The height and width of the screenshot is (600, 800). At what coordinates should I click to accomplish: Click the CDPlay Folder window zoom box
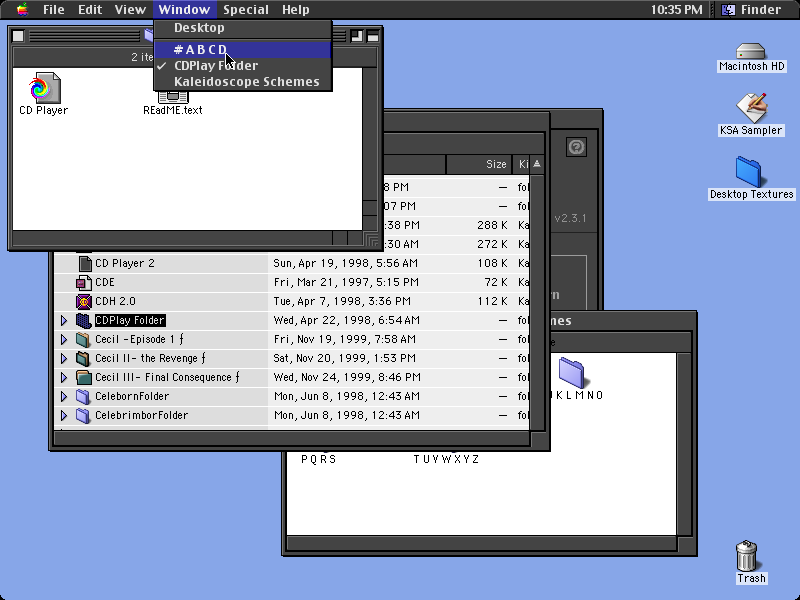357,36
